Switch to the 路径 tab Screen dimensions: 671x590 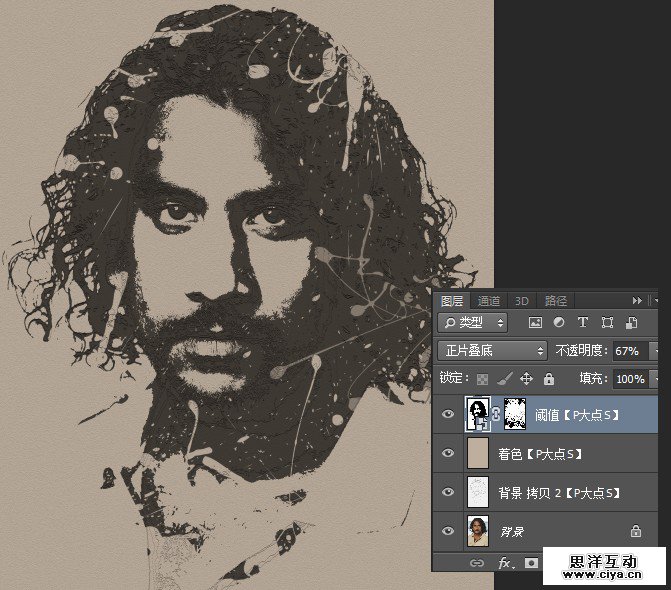[x=555, y=300]
